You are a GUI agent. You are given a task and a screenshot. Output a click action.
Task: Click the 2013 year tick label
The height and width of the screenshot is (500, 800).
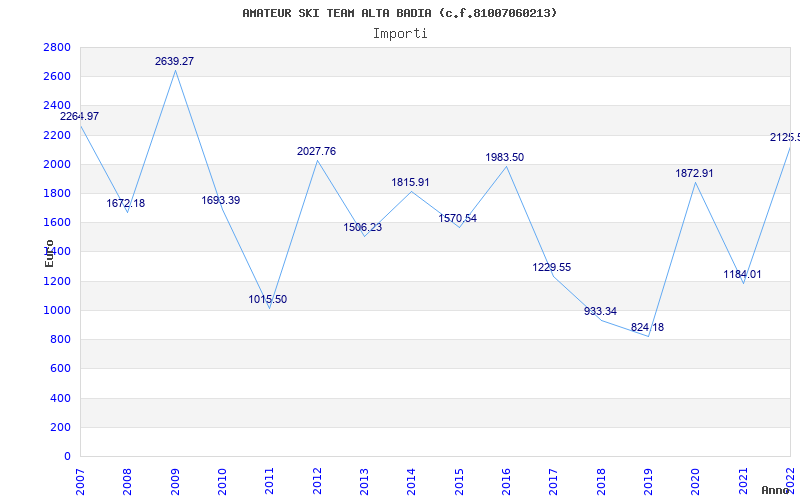coord(364,481)
